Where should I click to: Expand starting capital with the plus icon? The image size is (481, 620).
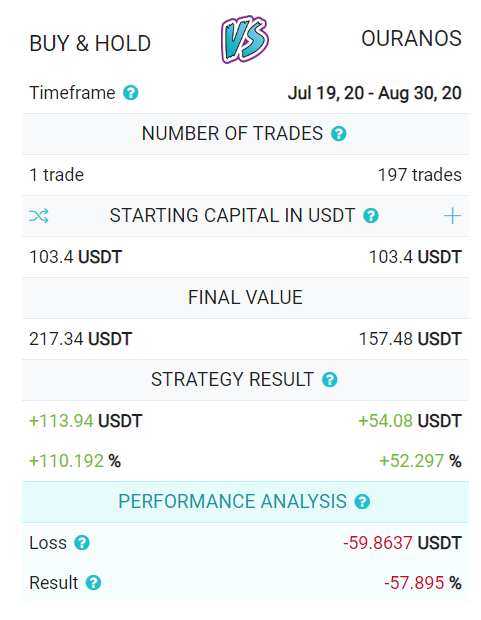coord(452,216)
